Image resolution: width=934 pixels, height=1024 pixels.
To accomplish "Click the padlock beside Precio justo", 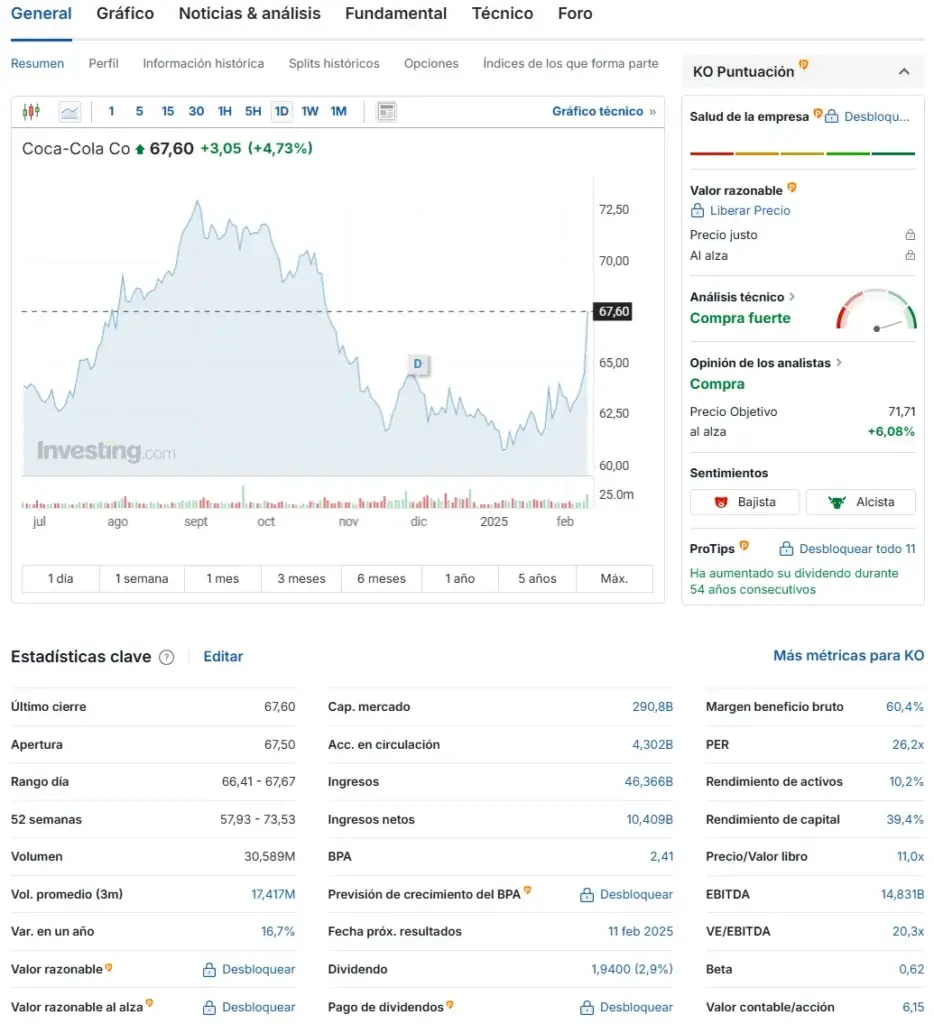I will pyautogui.click(x=910, y=234).
